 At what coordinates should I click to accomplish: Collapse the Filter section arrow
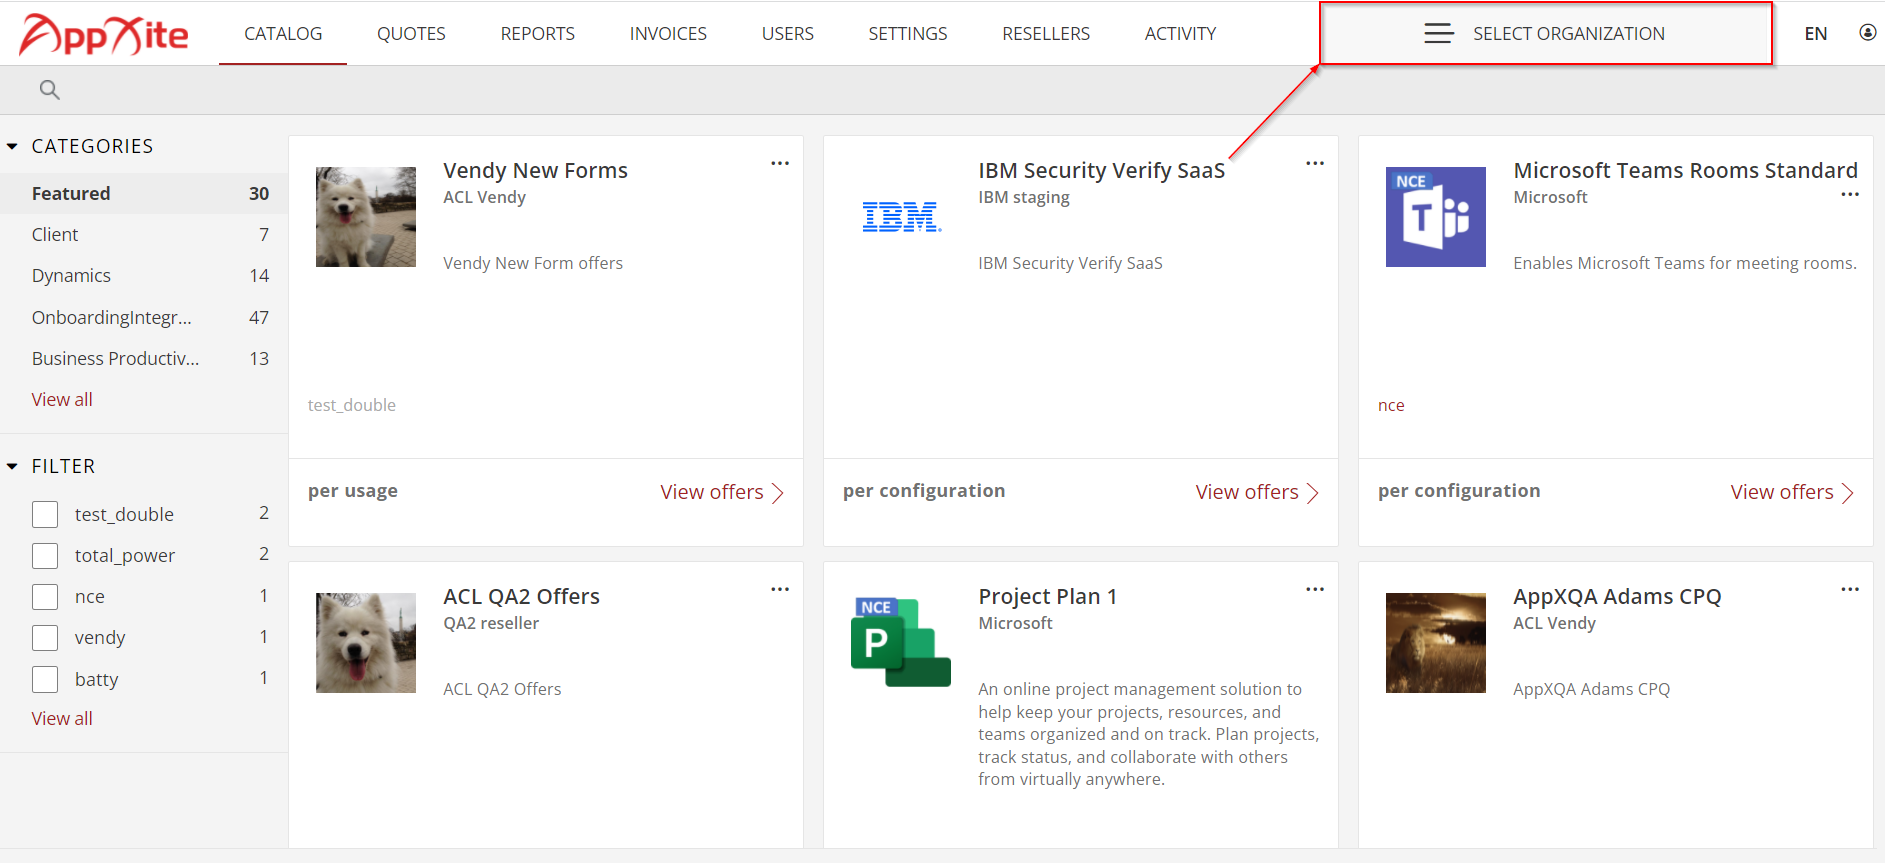click(12, 466)
